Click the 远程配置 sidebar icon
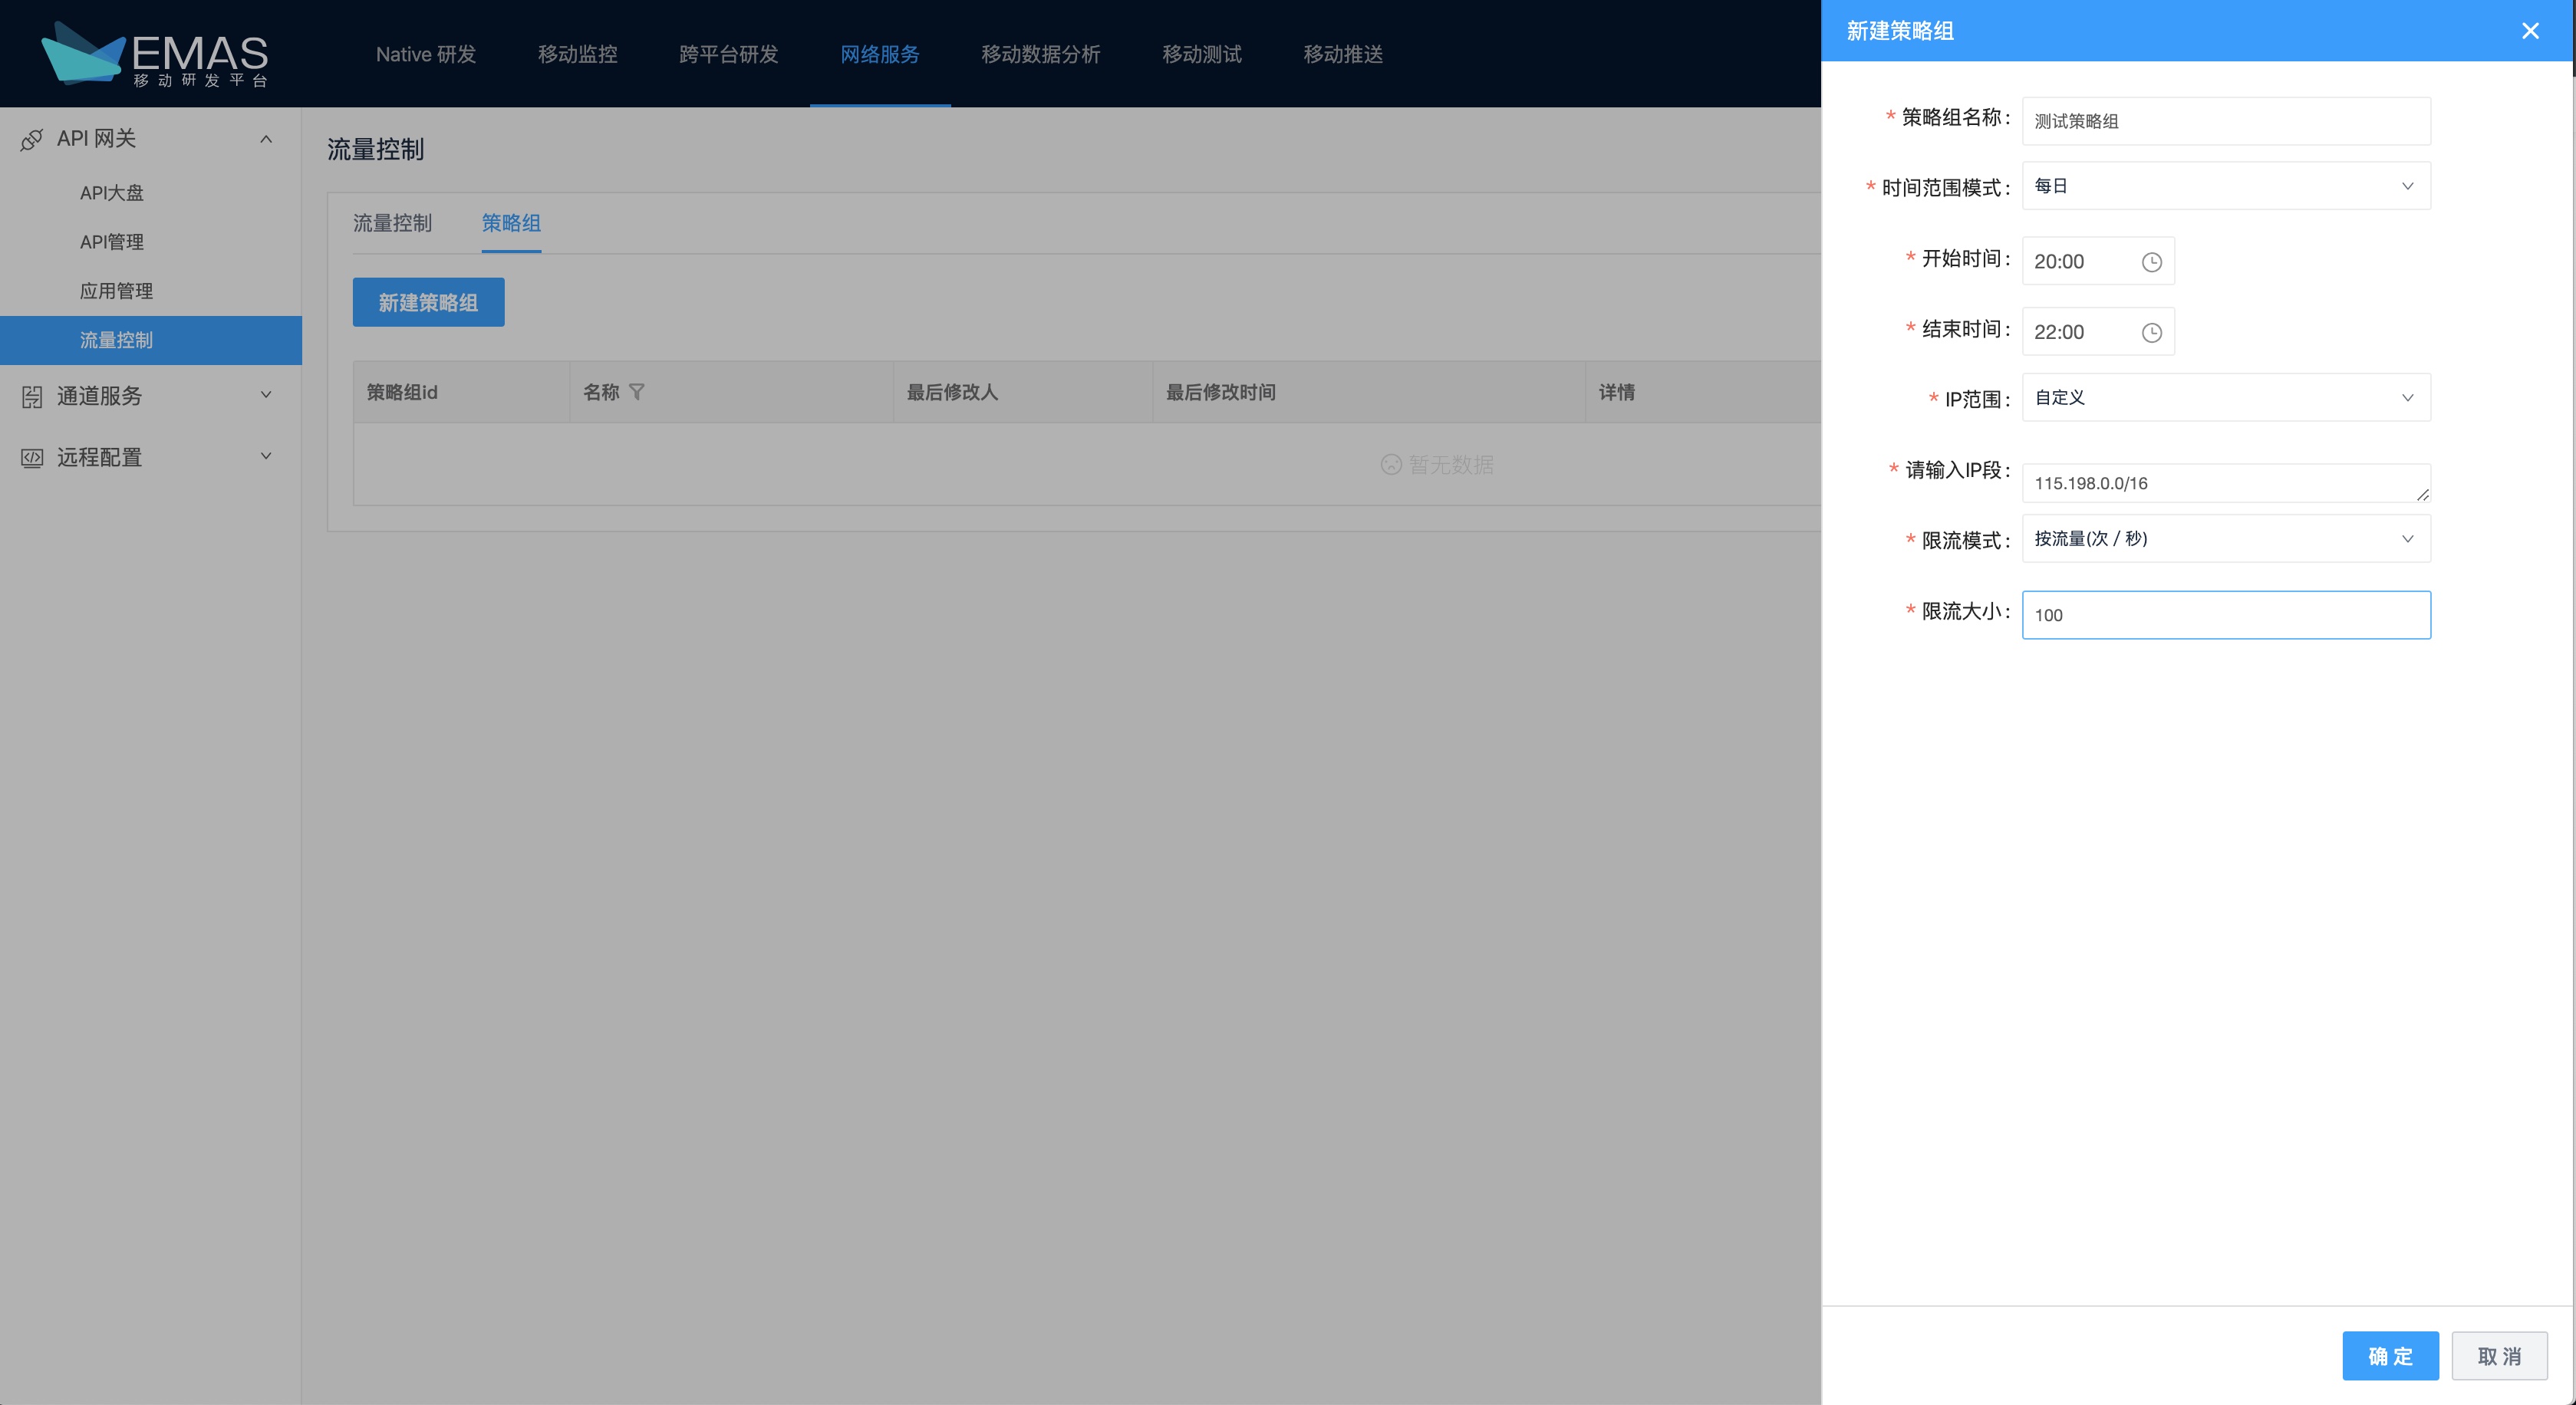Image resolution: width=2576 pixels, height=1405 pixels. click(32, 458)
